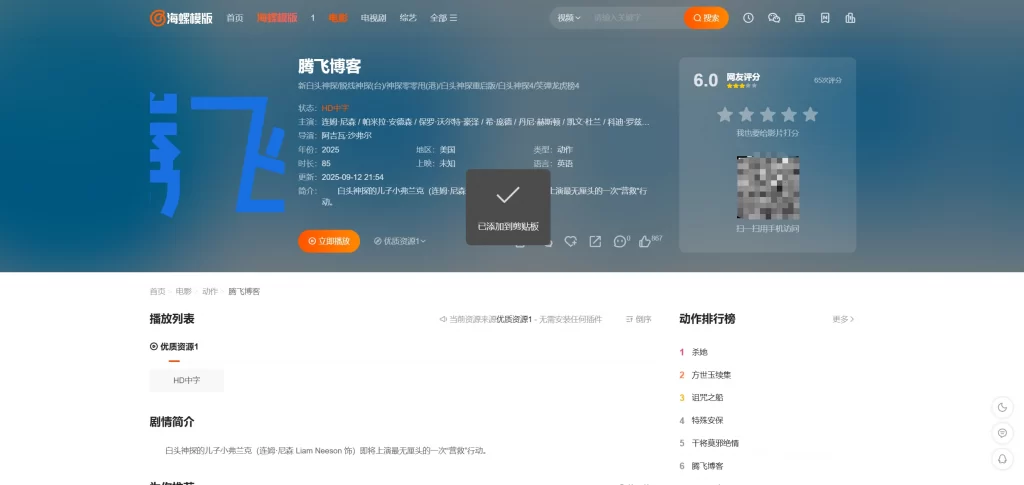Viewport: 1024px width, 485px height.
Task: Go to 首页 in top navigation
Action: click(235, 18)
